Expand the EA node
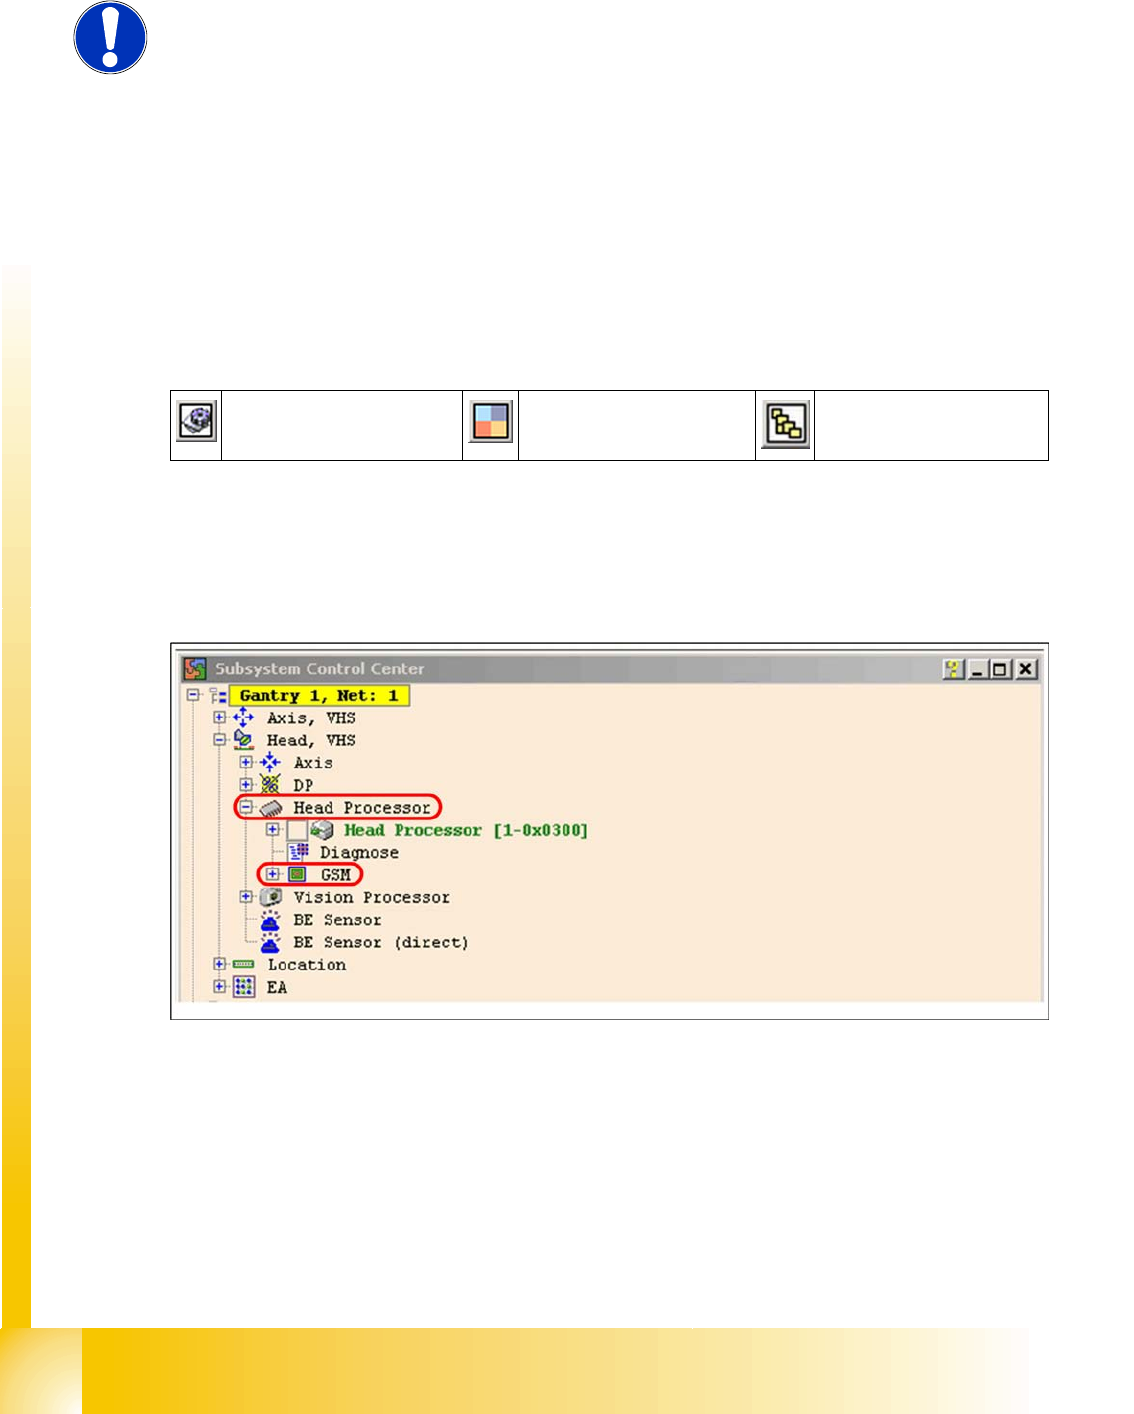 (219, 986)
